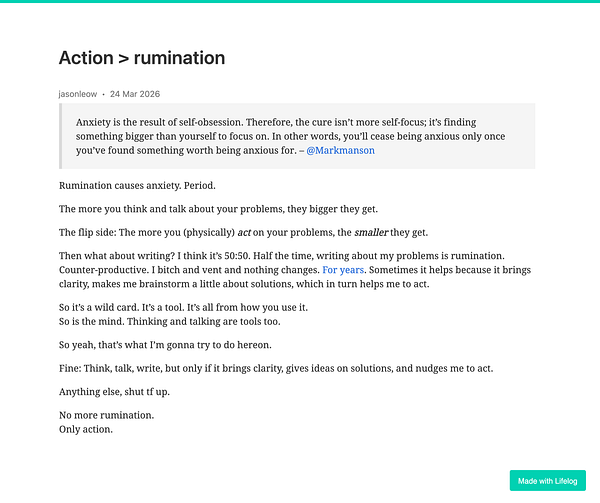This screenshot has width=600, height=503.
Task: Click the line "The more you think and talk"
Action: [x=218, y=209]
